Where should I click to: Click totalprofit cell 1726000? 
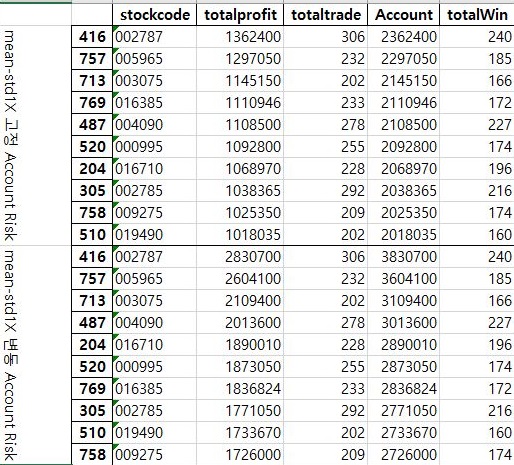coord(240,454)
